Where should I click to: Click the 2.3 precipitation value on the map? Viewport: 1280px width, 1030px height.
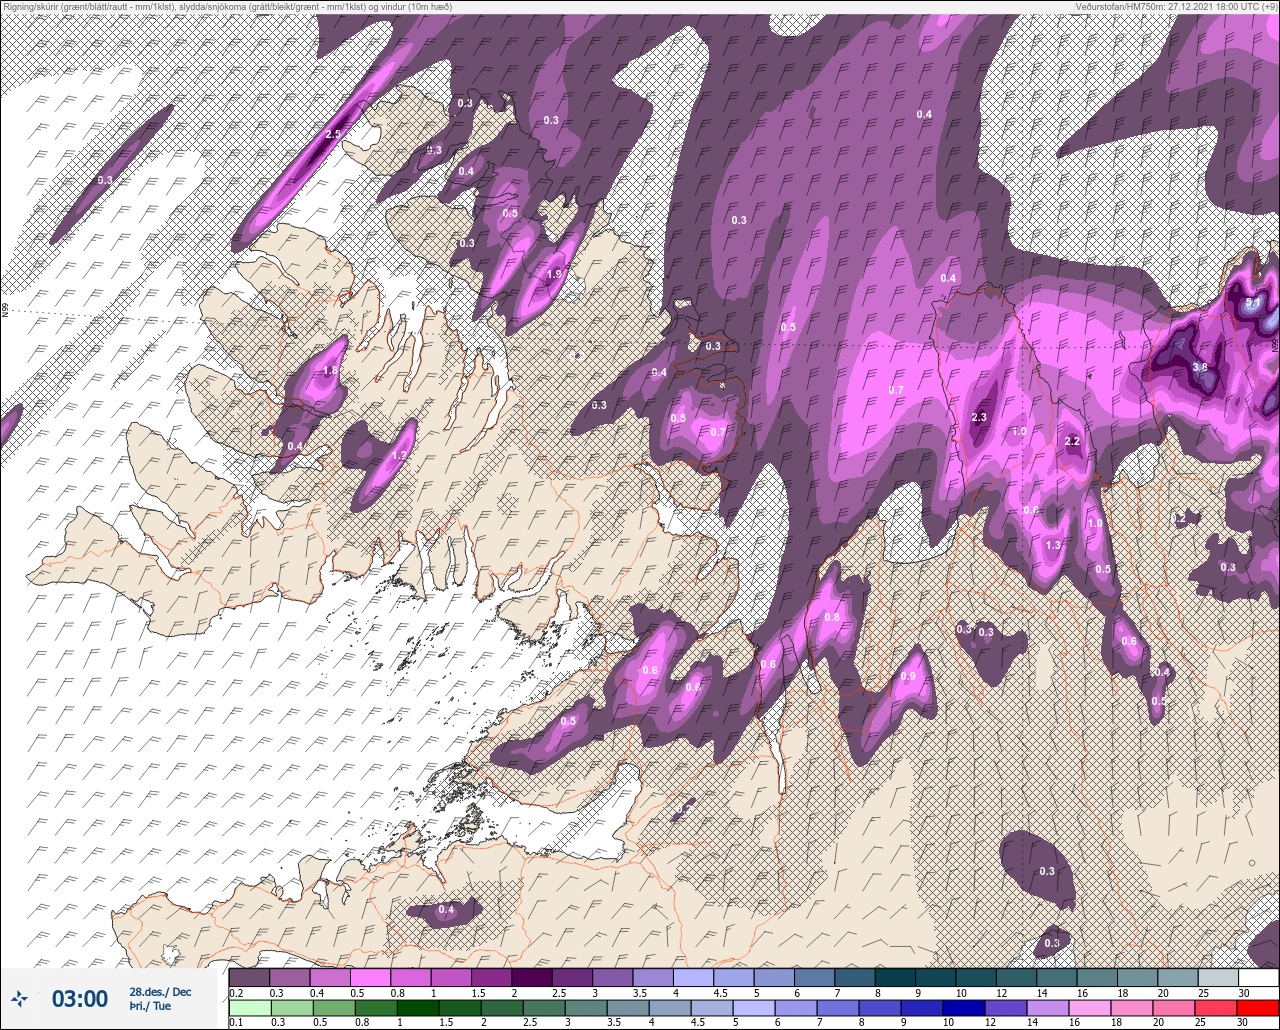(x=979, y=418)
